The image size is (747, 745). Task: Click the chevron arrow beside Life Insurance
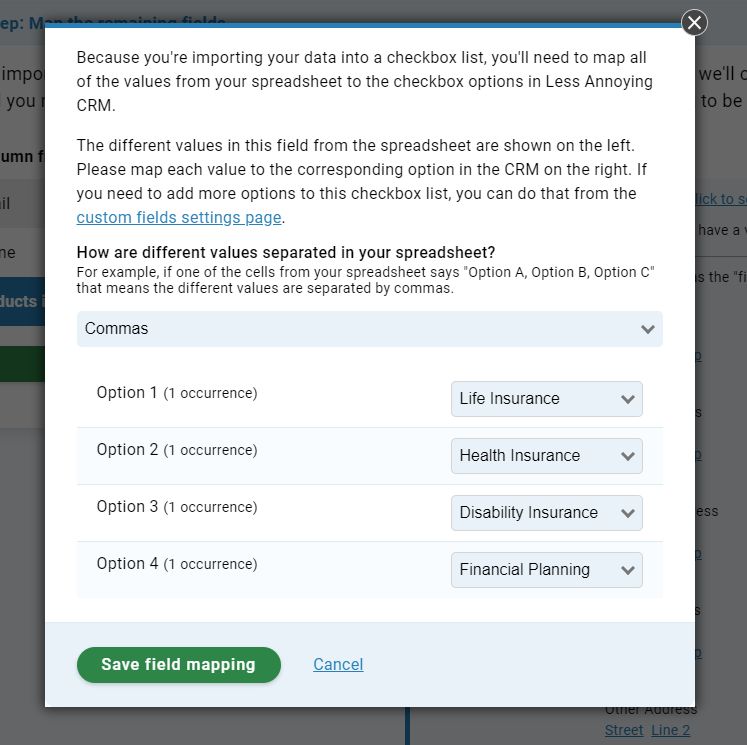(x=628, y=399)
